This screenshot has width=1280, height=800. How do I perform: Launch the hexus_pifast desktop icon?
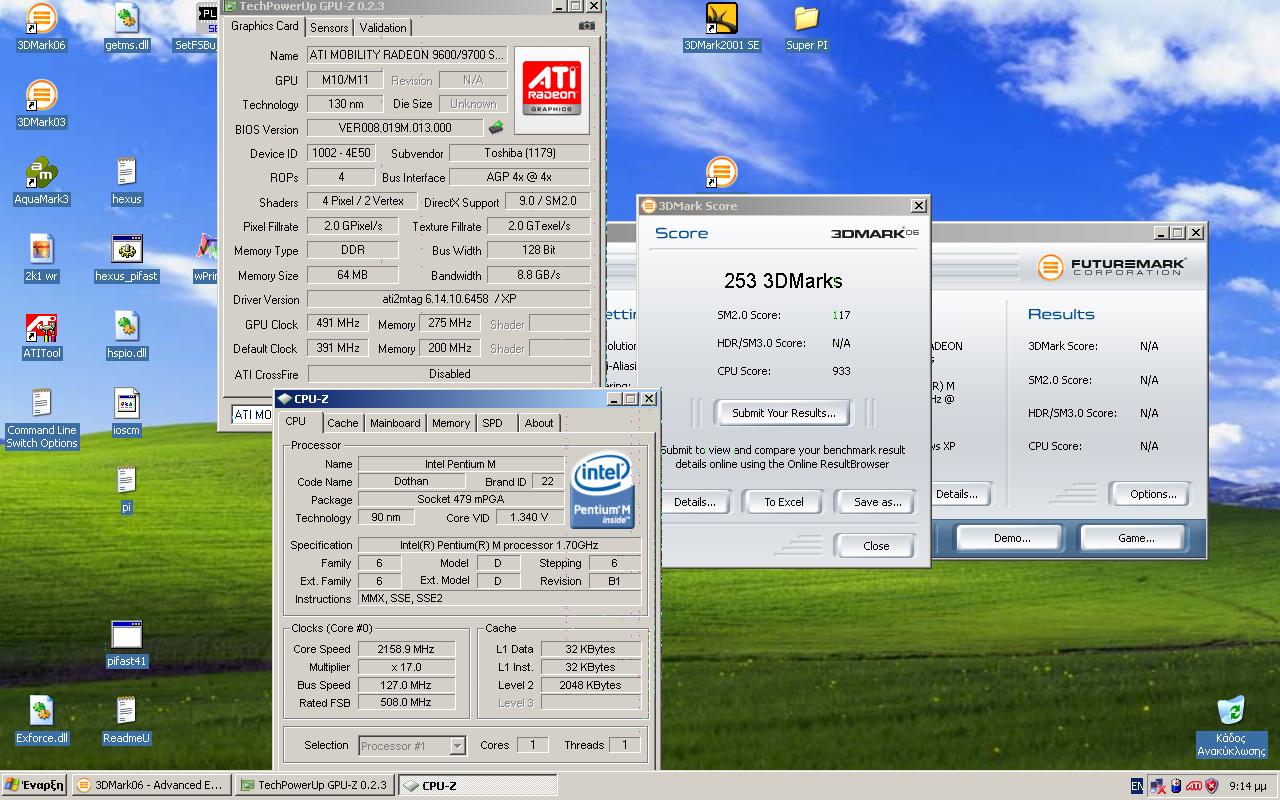[x=126, y=258]
